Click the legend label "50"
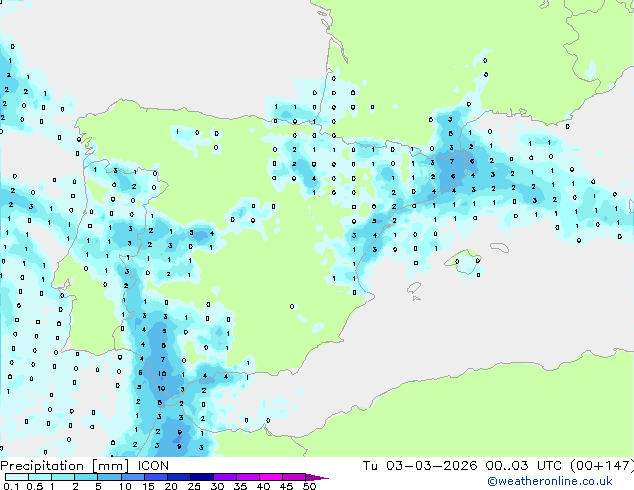 pos(310,486)
